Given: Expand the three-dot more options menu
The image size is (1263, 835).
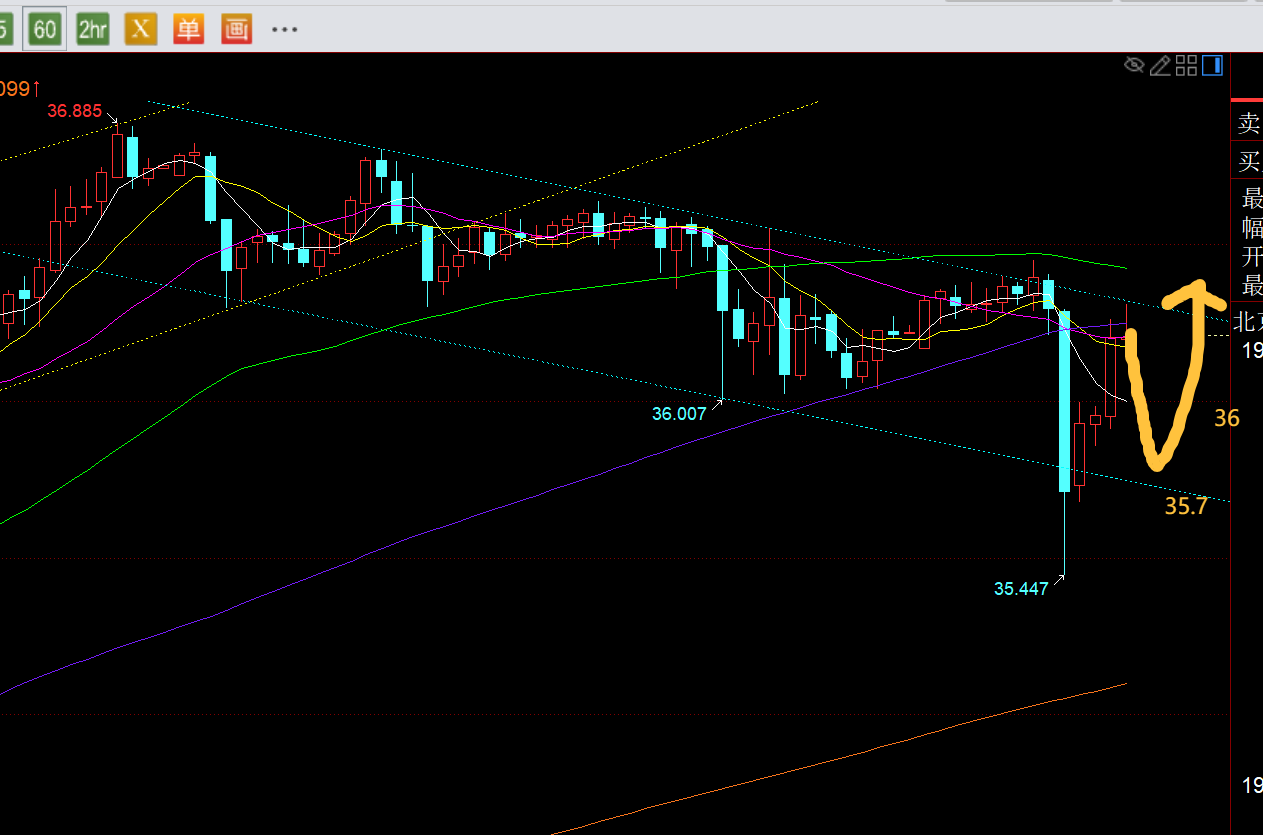Looking at the screenshot, I should (x=285, y=30).
